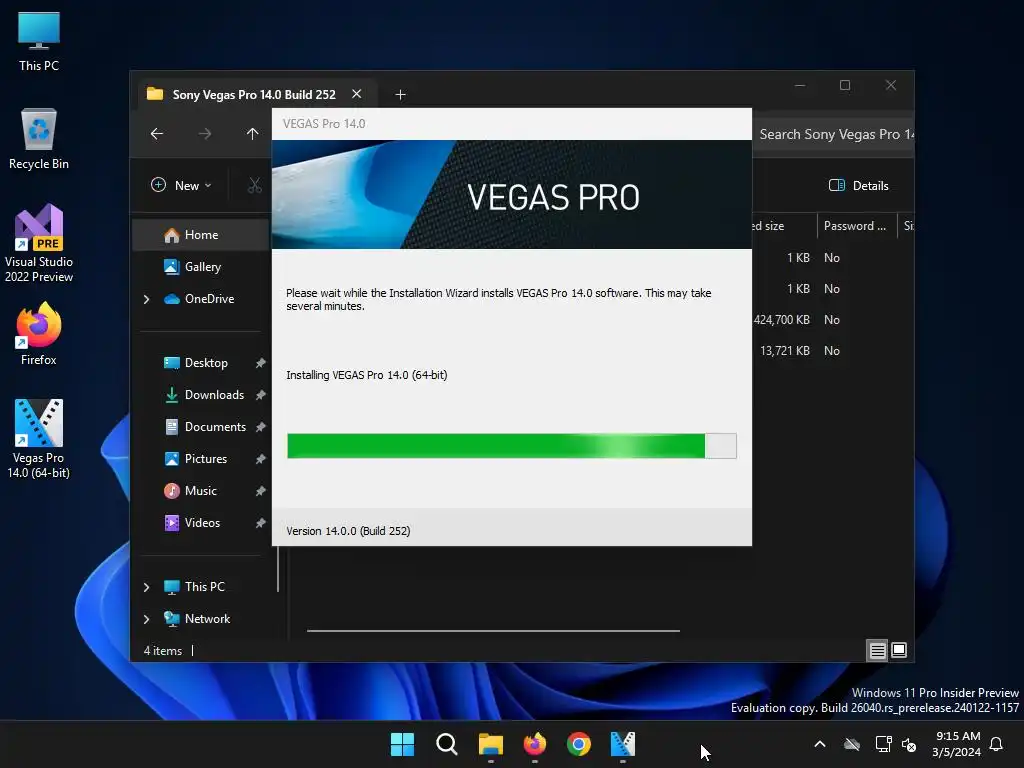Open File Explorer from taskbar

490,744
